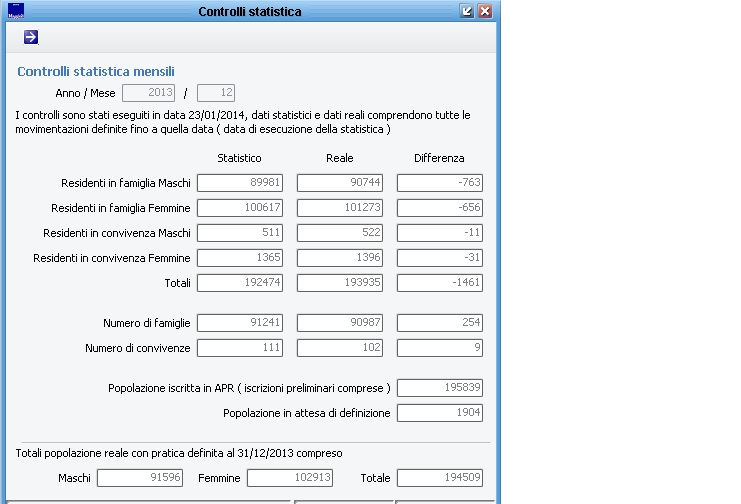Click label Residenti in convivenza Maschi
This screenshot has width=741, height=504.
(117, 233)
